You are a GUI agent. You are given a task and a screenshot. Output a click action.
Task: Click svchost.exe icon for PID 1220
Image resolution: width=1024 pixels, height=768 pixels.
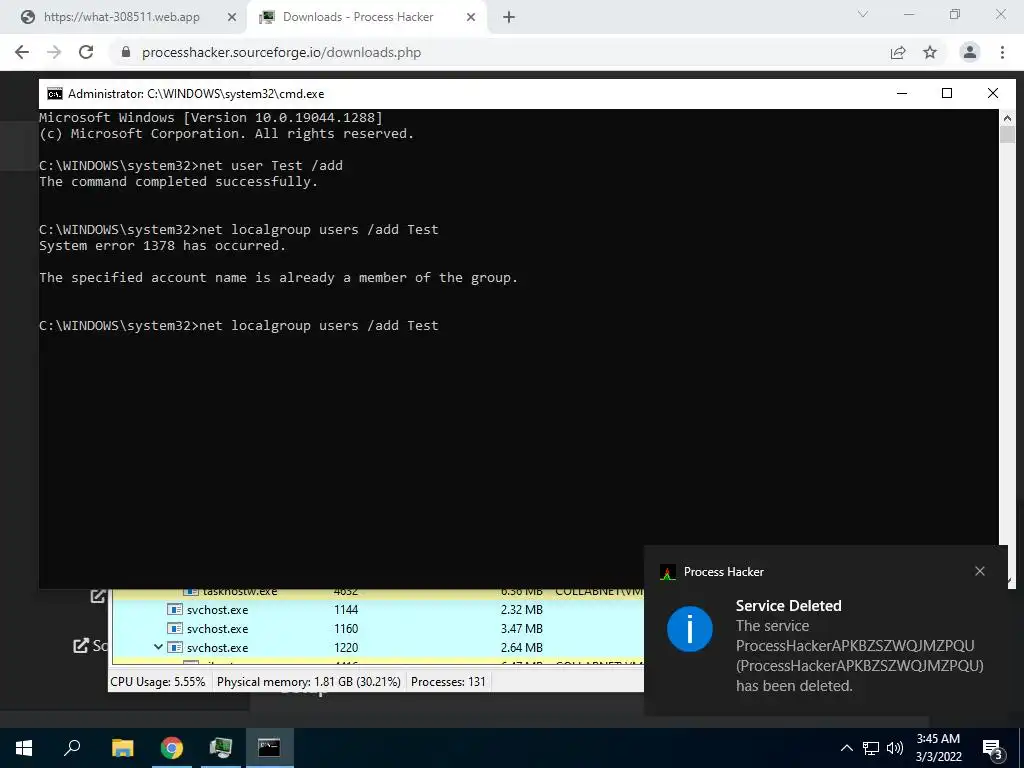pyautogui.click(x=174, y=648)
